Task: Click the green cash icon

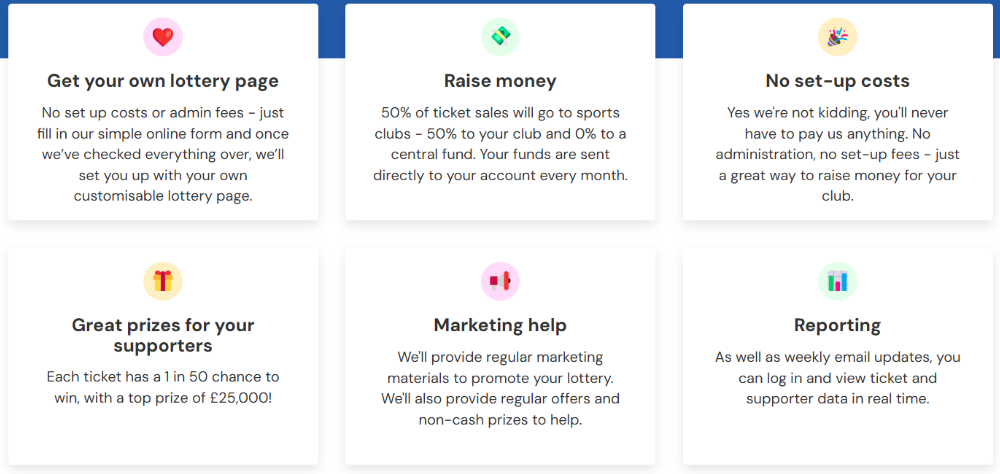Action: coord(500,37)
